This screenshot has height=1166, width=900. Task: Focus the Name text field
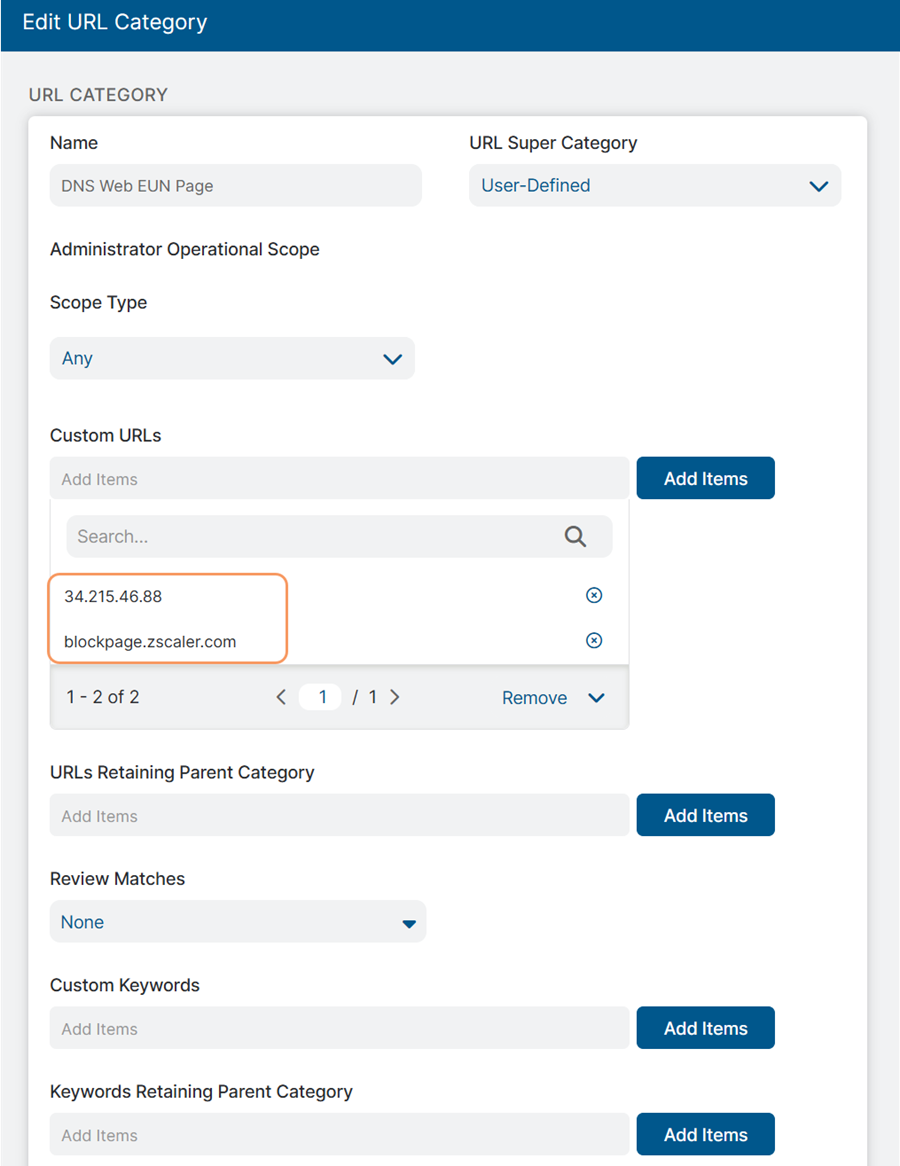tap(235, 186)
